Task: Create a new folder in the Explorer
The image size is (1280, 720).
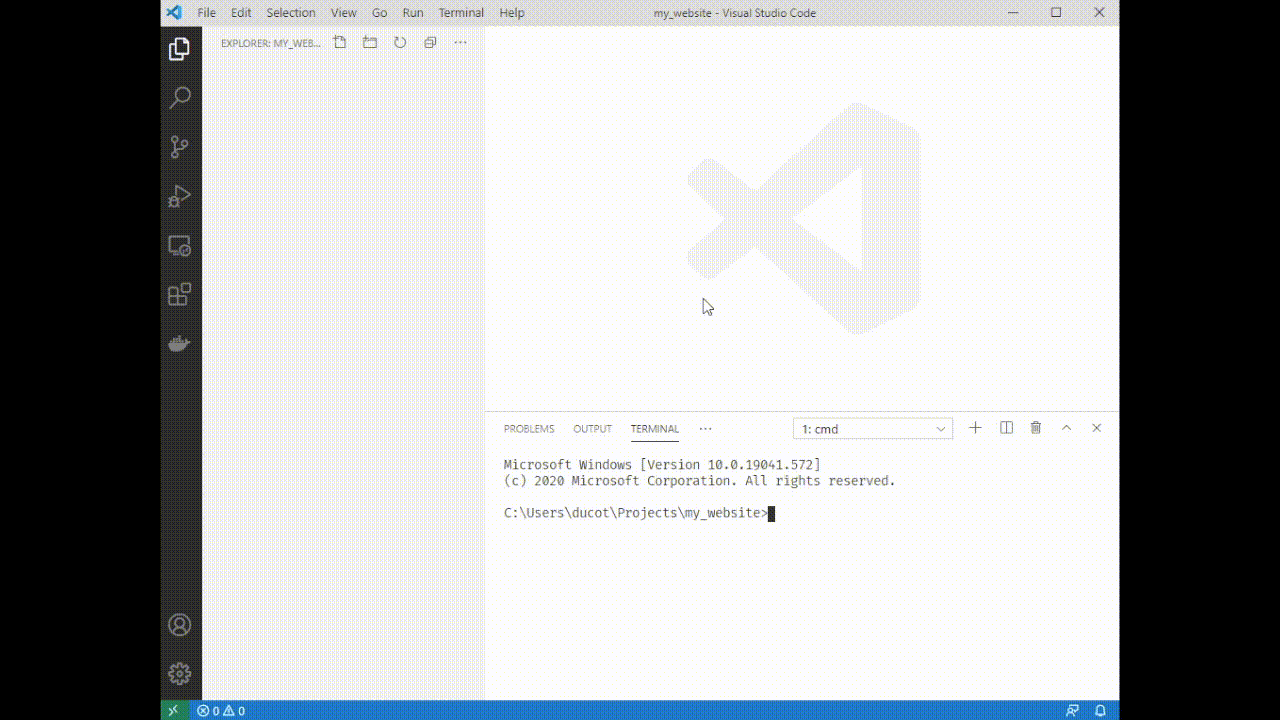Action: point(369,42)
